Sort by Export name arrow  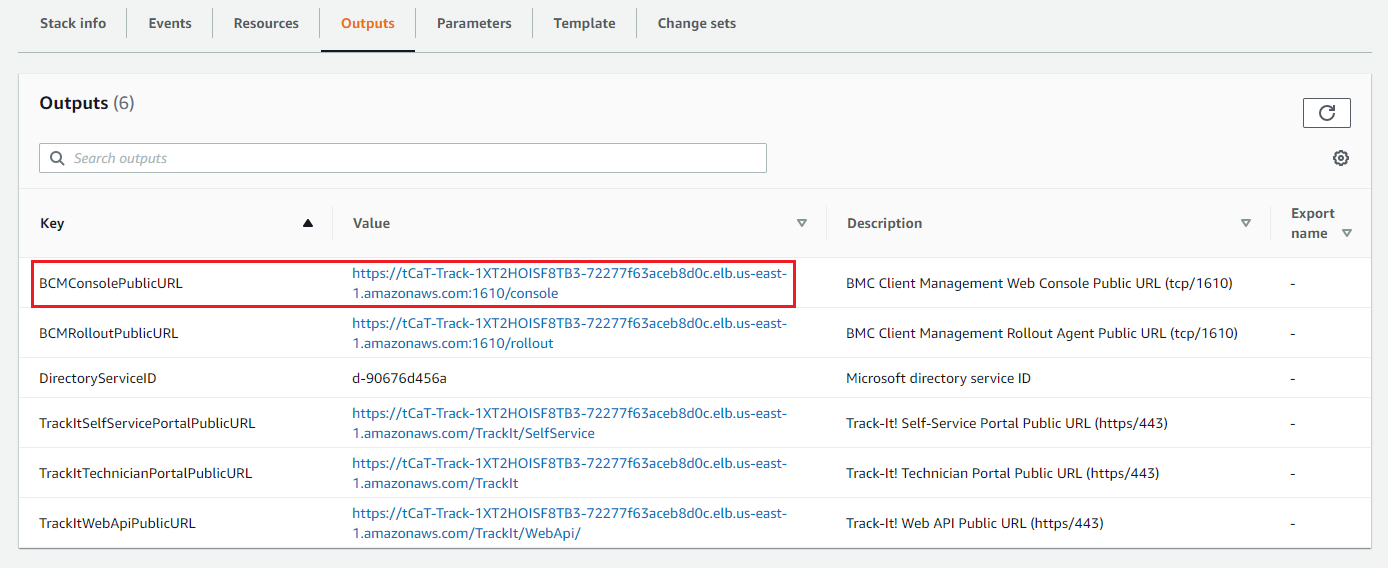(1347, 233)
